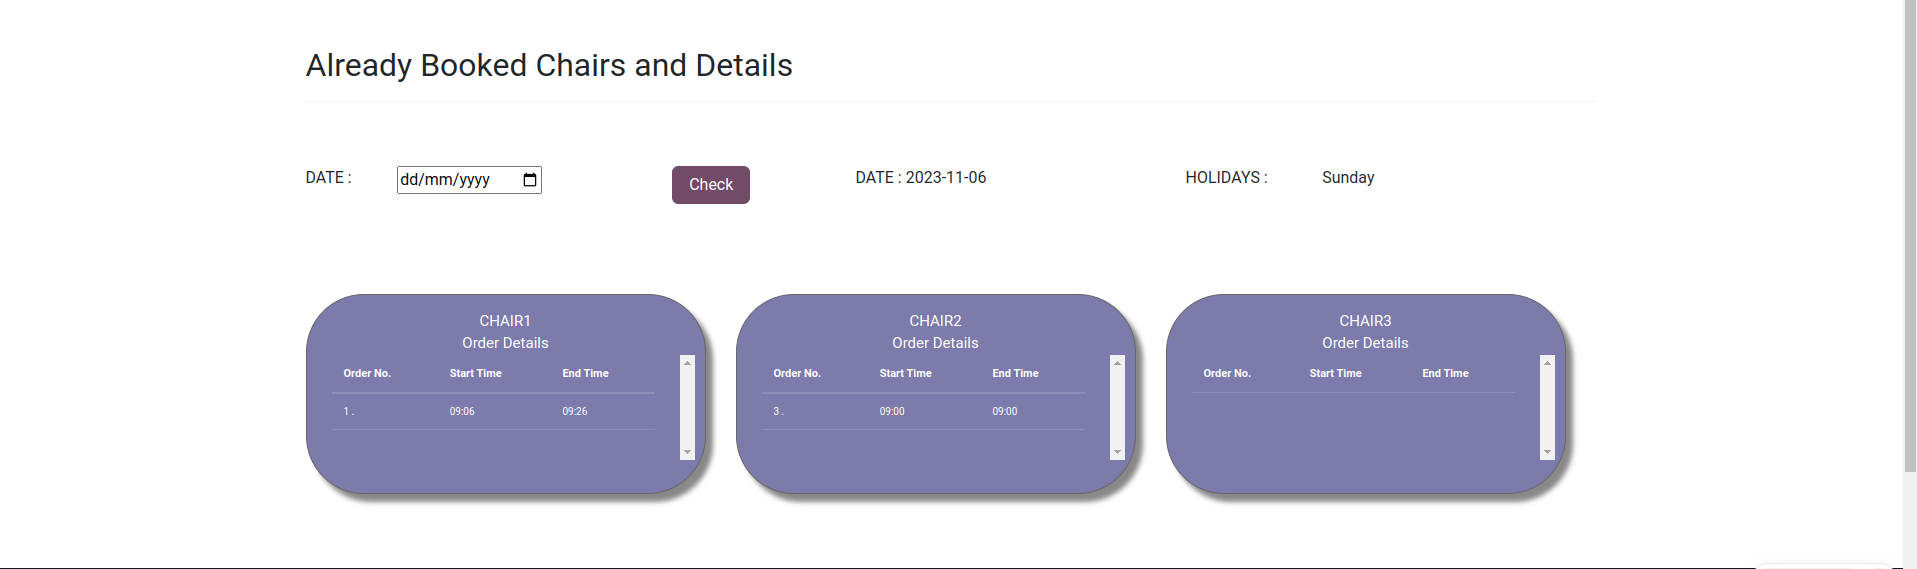
Task: Select order 3 row in CHAIR2
Action: click(x=923, y=411)
